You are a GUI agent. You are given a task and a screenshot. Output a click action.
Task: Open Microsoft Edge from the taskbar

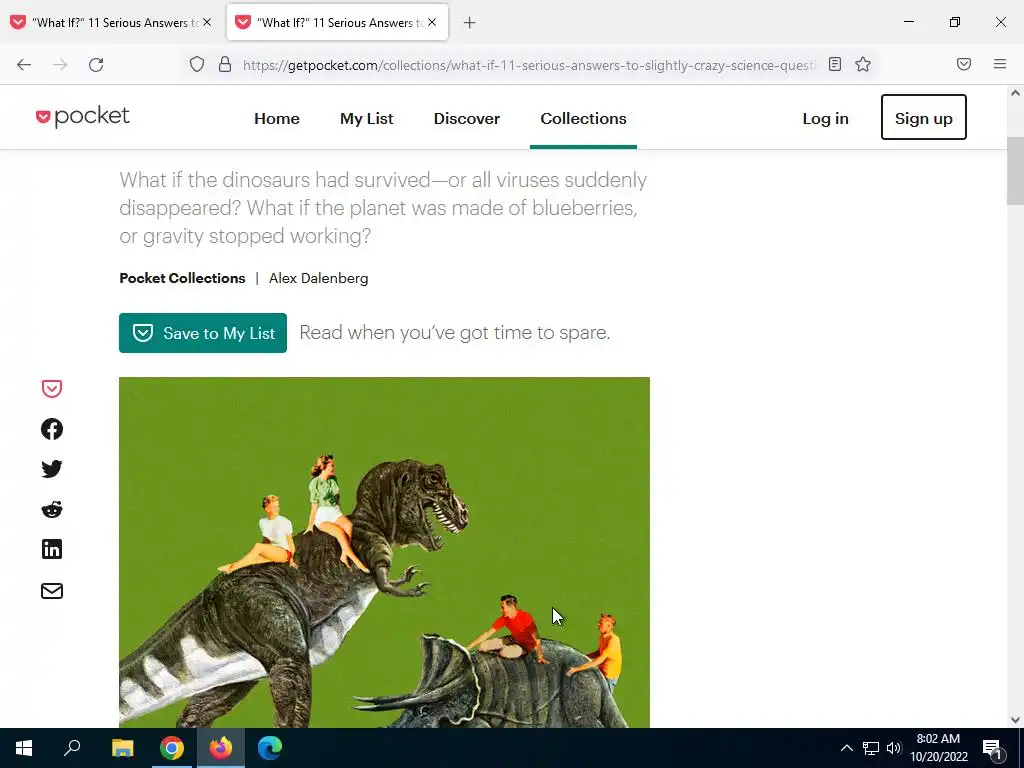click(270, 748)
